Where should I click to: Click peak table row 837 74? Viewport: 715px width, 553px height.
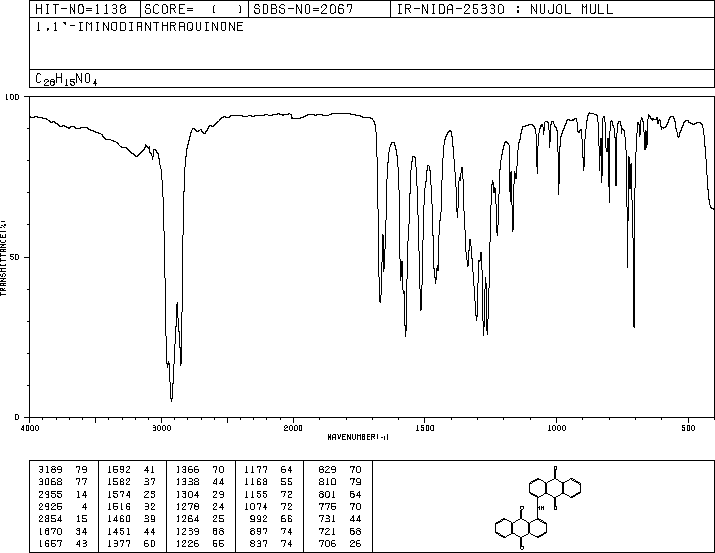tap(271, 544)
